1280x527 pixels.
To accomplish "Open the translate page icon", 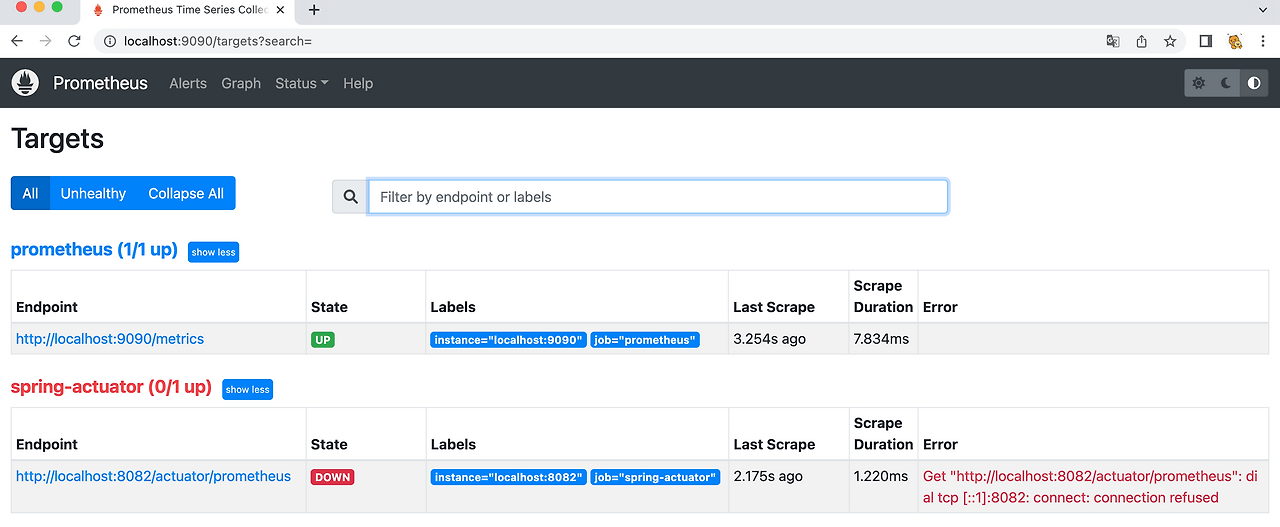I will 1113,41.
